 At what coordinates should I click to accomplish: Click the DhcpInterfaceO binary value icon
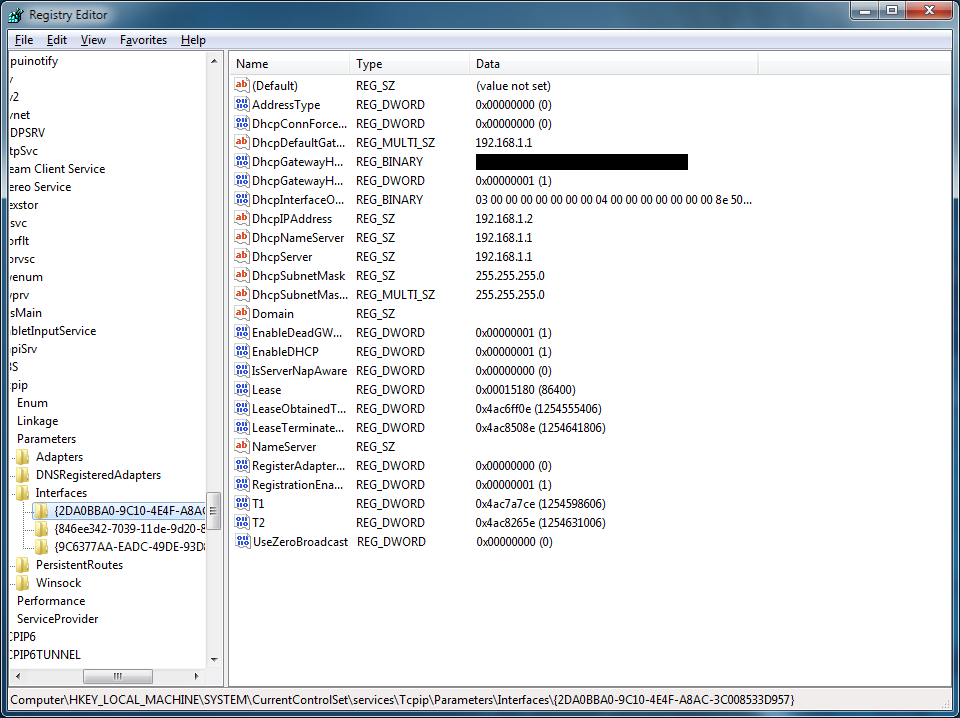[242, 200]
